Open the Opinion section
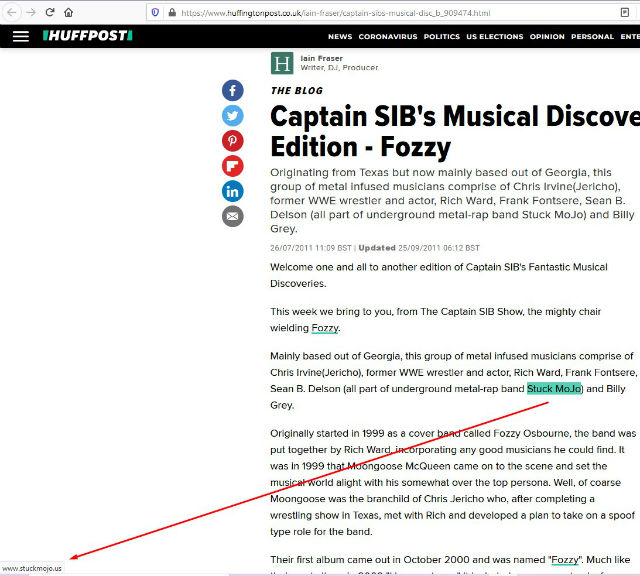 click(x=547, y=37)
